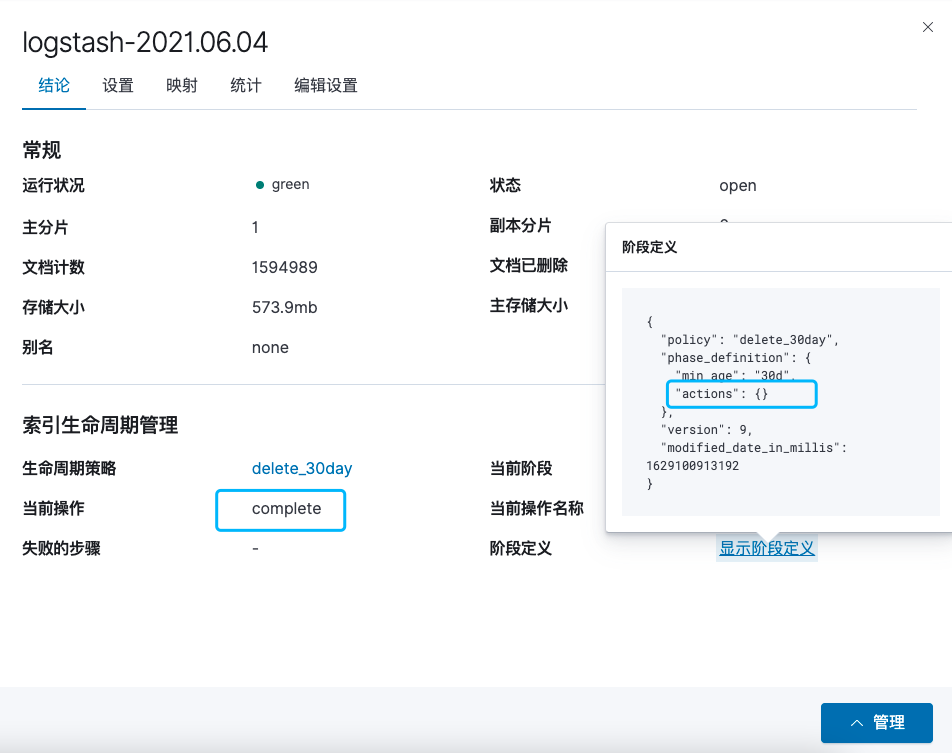Expand the 管理 button menu
The width and height of the screenshot is (952, 753).
876,723
